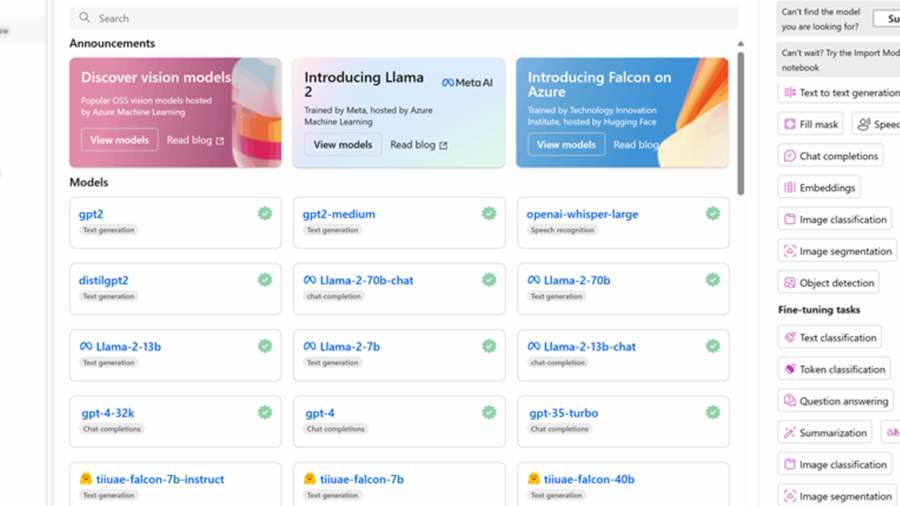Click the external link icon on Llama Read blog
Image resolution: width=900 pixels, height=506 pixels.
tap(443, 146)
